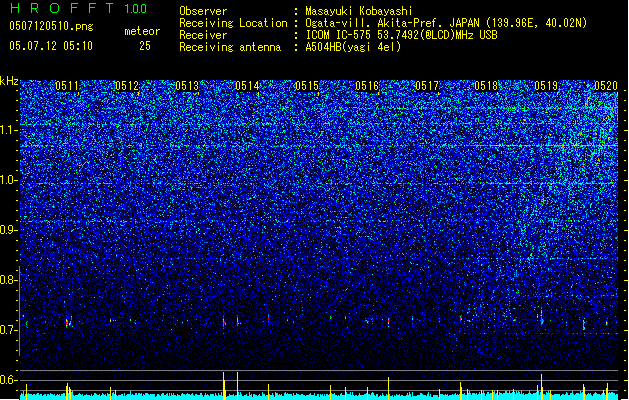This screenshot has width=629, height=400.
Task: Click the 'meteor' label above the count
Action: pyautogui.click(x=142, y=31)
